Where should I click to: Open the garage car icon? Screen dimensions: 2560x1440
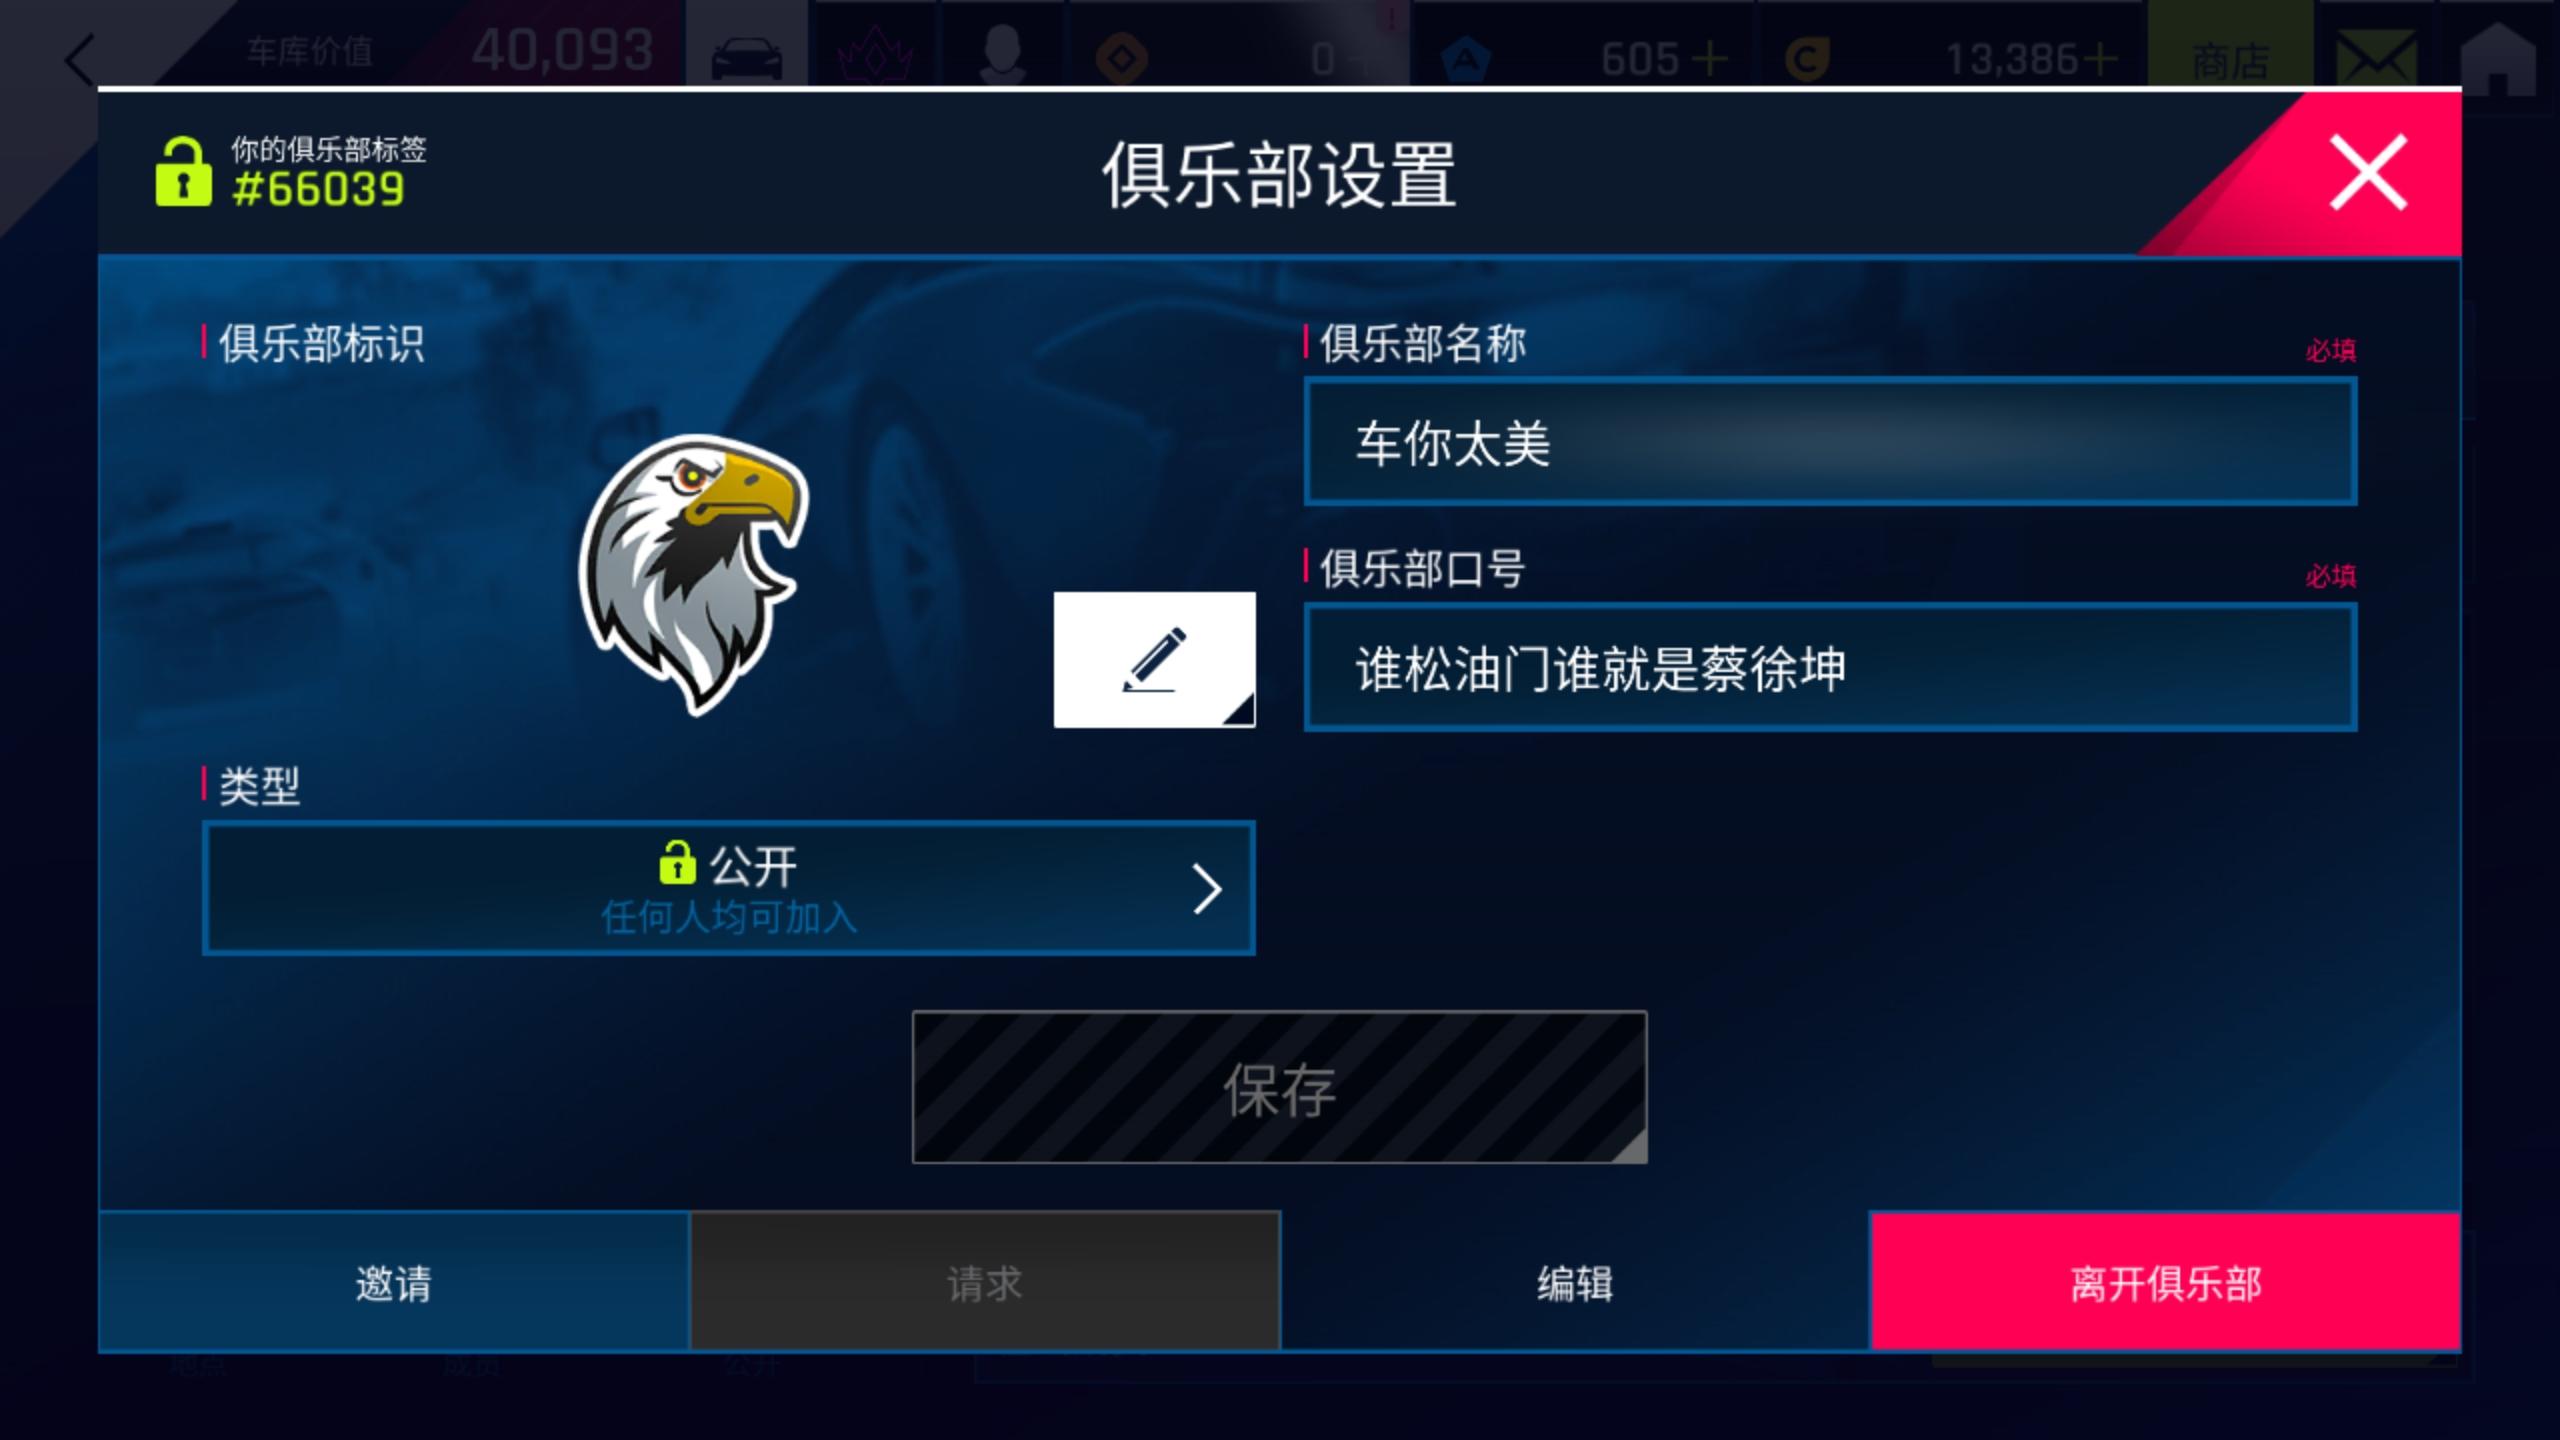point(746,58)
